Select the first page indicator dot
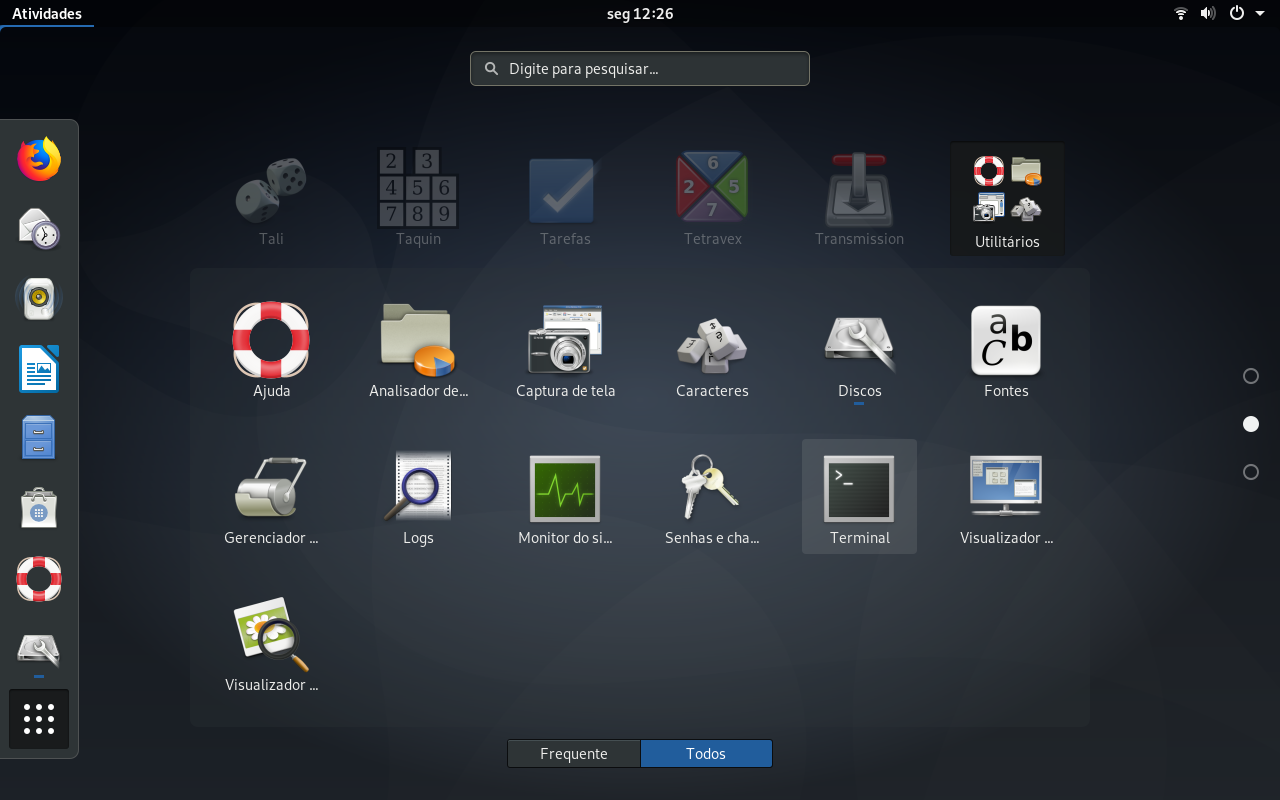This screenshot has width=1280, height=800. [x=1250, y=376]
